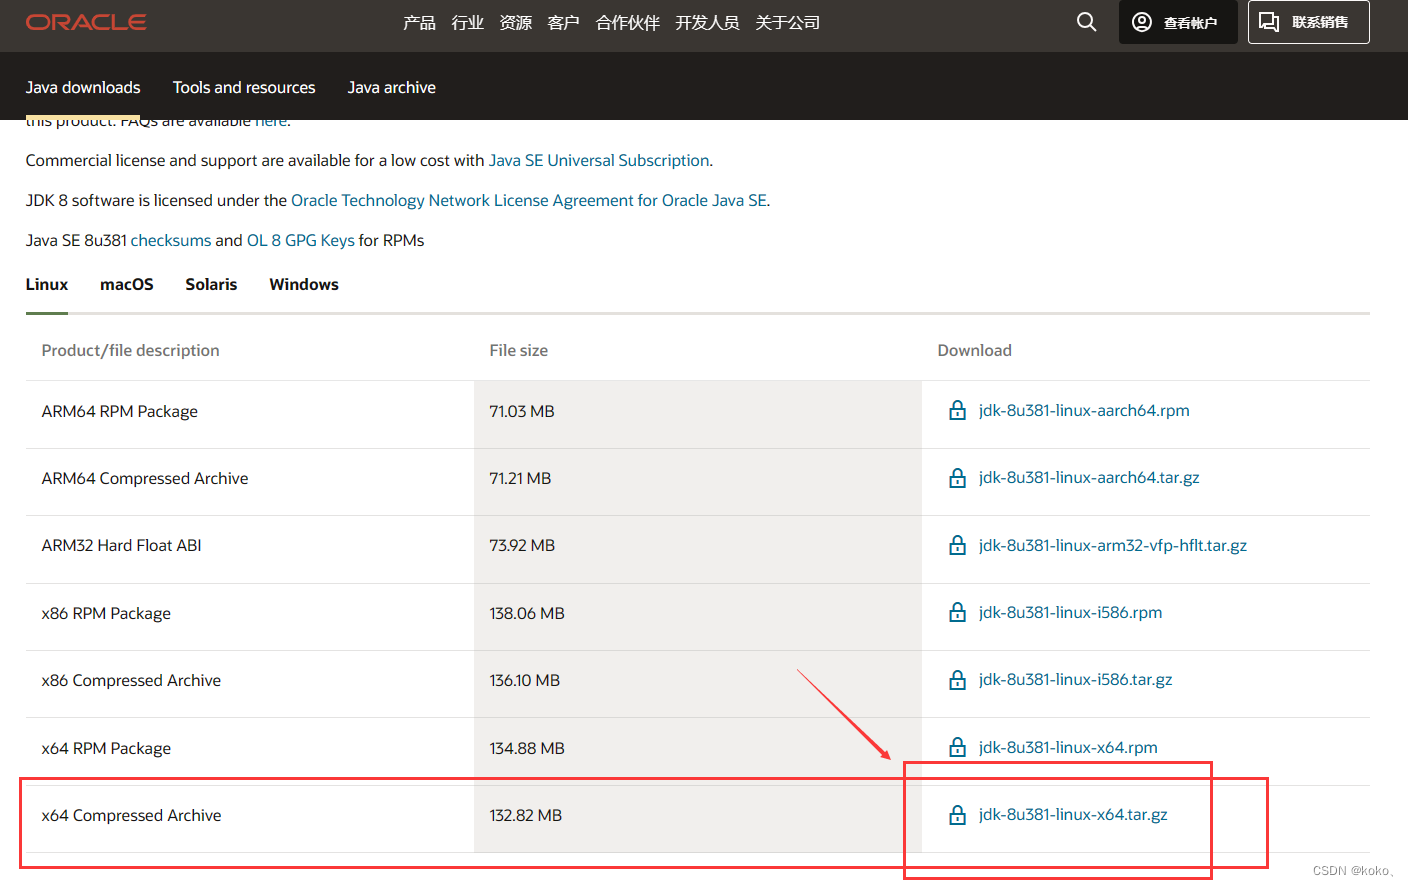Click the account profile icon

1141,22
